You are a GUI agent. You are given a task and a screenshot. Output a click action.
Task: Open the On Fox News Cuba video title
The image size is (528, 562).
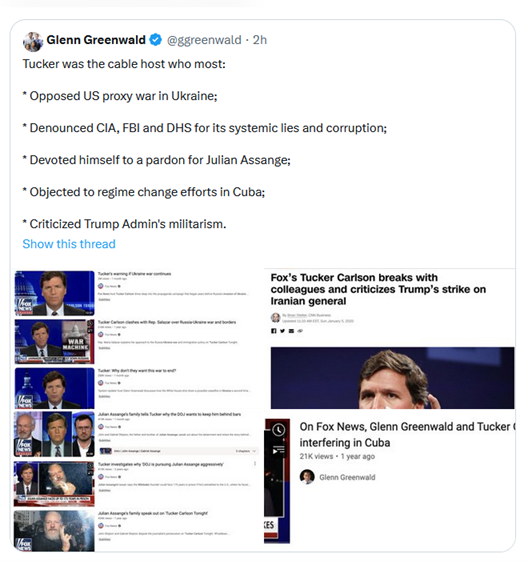point(408,434)
